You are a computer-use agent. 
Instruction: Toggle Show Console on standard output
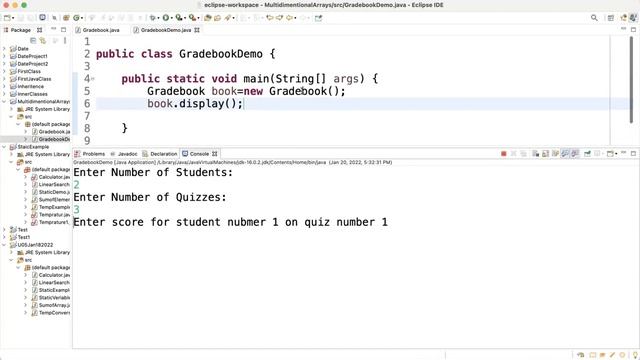[x=565, y=154]
